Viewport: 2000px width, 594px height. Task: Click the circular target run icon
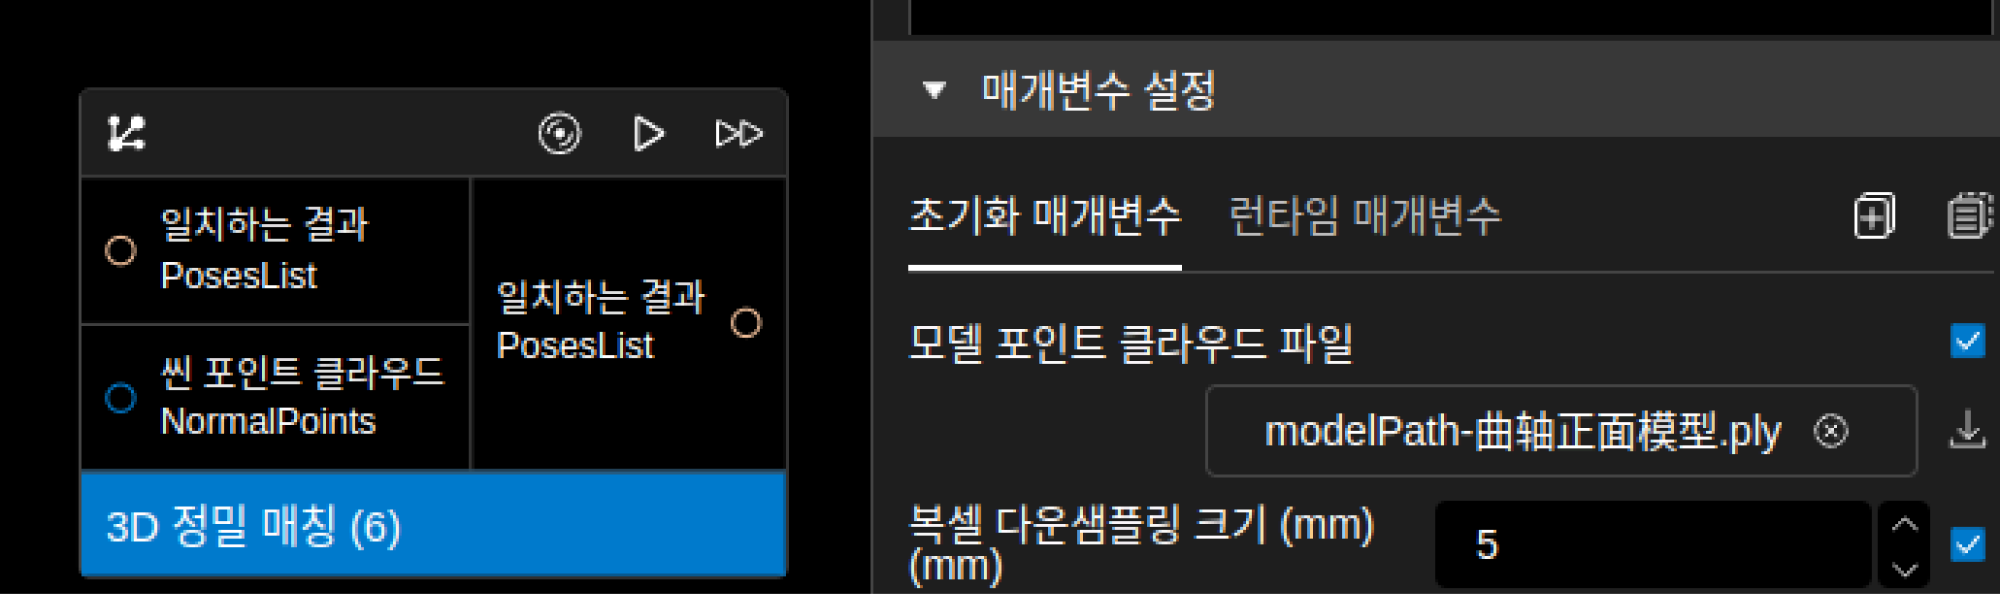(559, 133)
